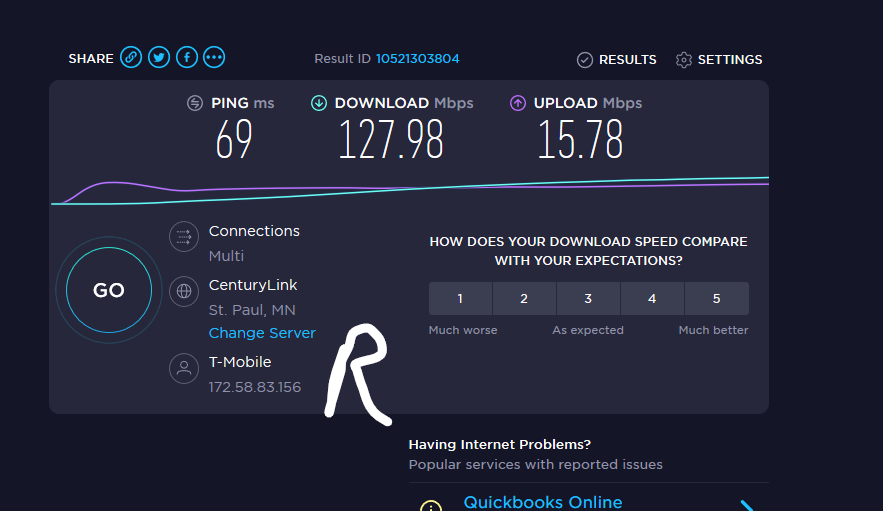Select the IP address 172.58.83.156

255,387
